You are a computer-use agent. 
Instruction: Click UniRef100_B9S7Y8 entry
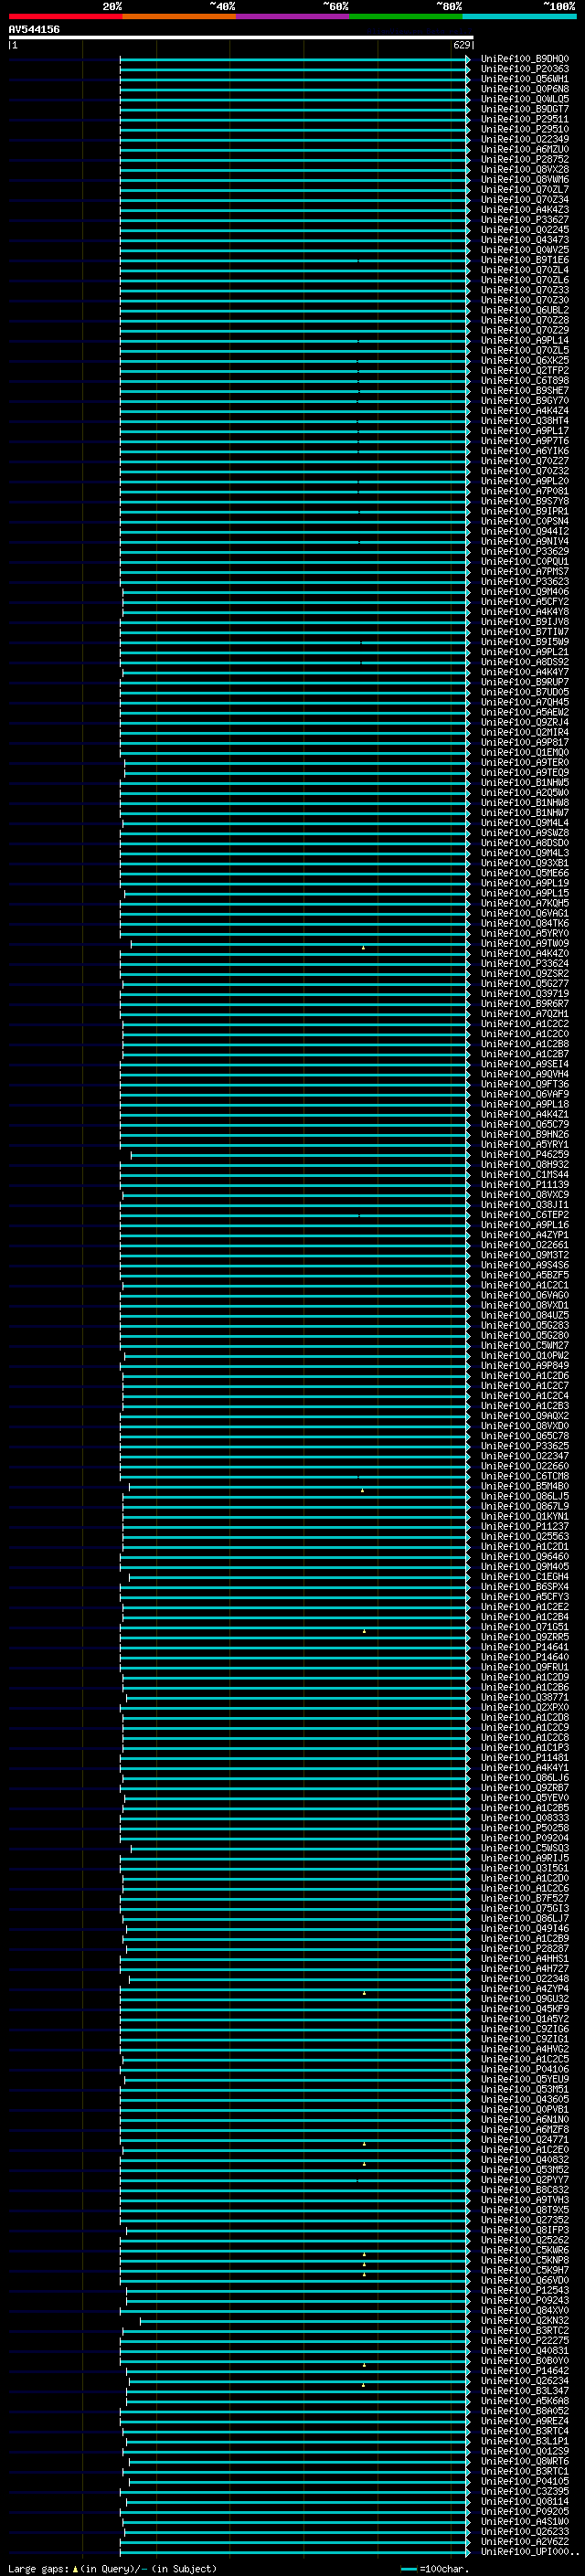(x=524, y=501)
